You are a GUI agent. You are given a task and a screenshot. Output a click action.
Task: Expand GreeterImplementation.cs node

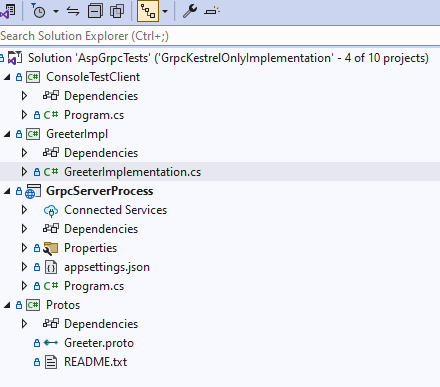click(x=24, y=172)
